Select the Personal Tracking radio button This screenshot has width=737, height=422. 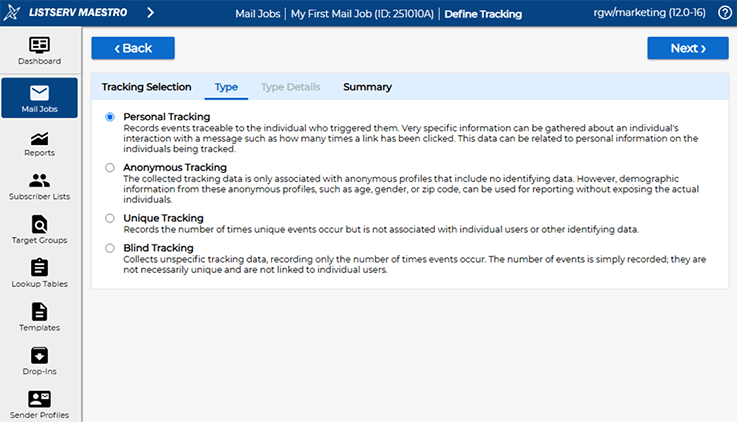110,117
